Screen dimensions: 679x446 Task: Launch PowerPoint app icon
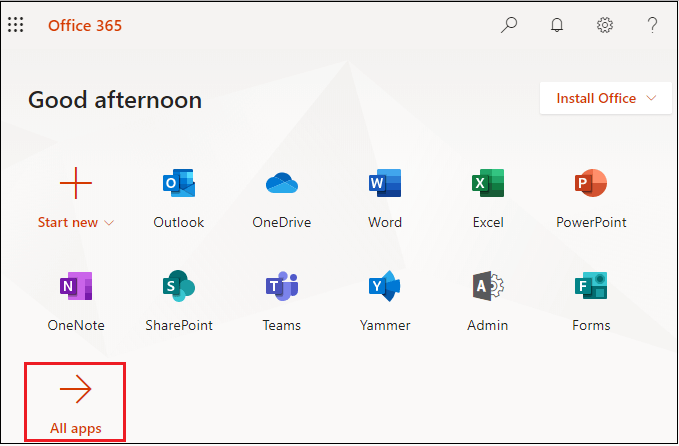591,183
